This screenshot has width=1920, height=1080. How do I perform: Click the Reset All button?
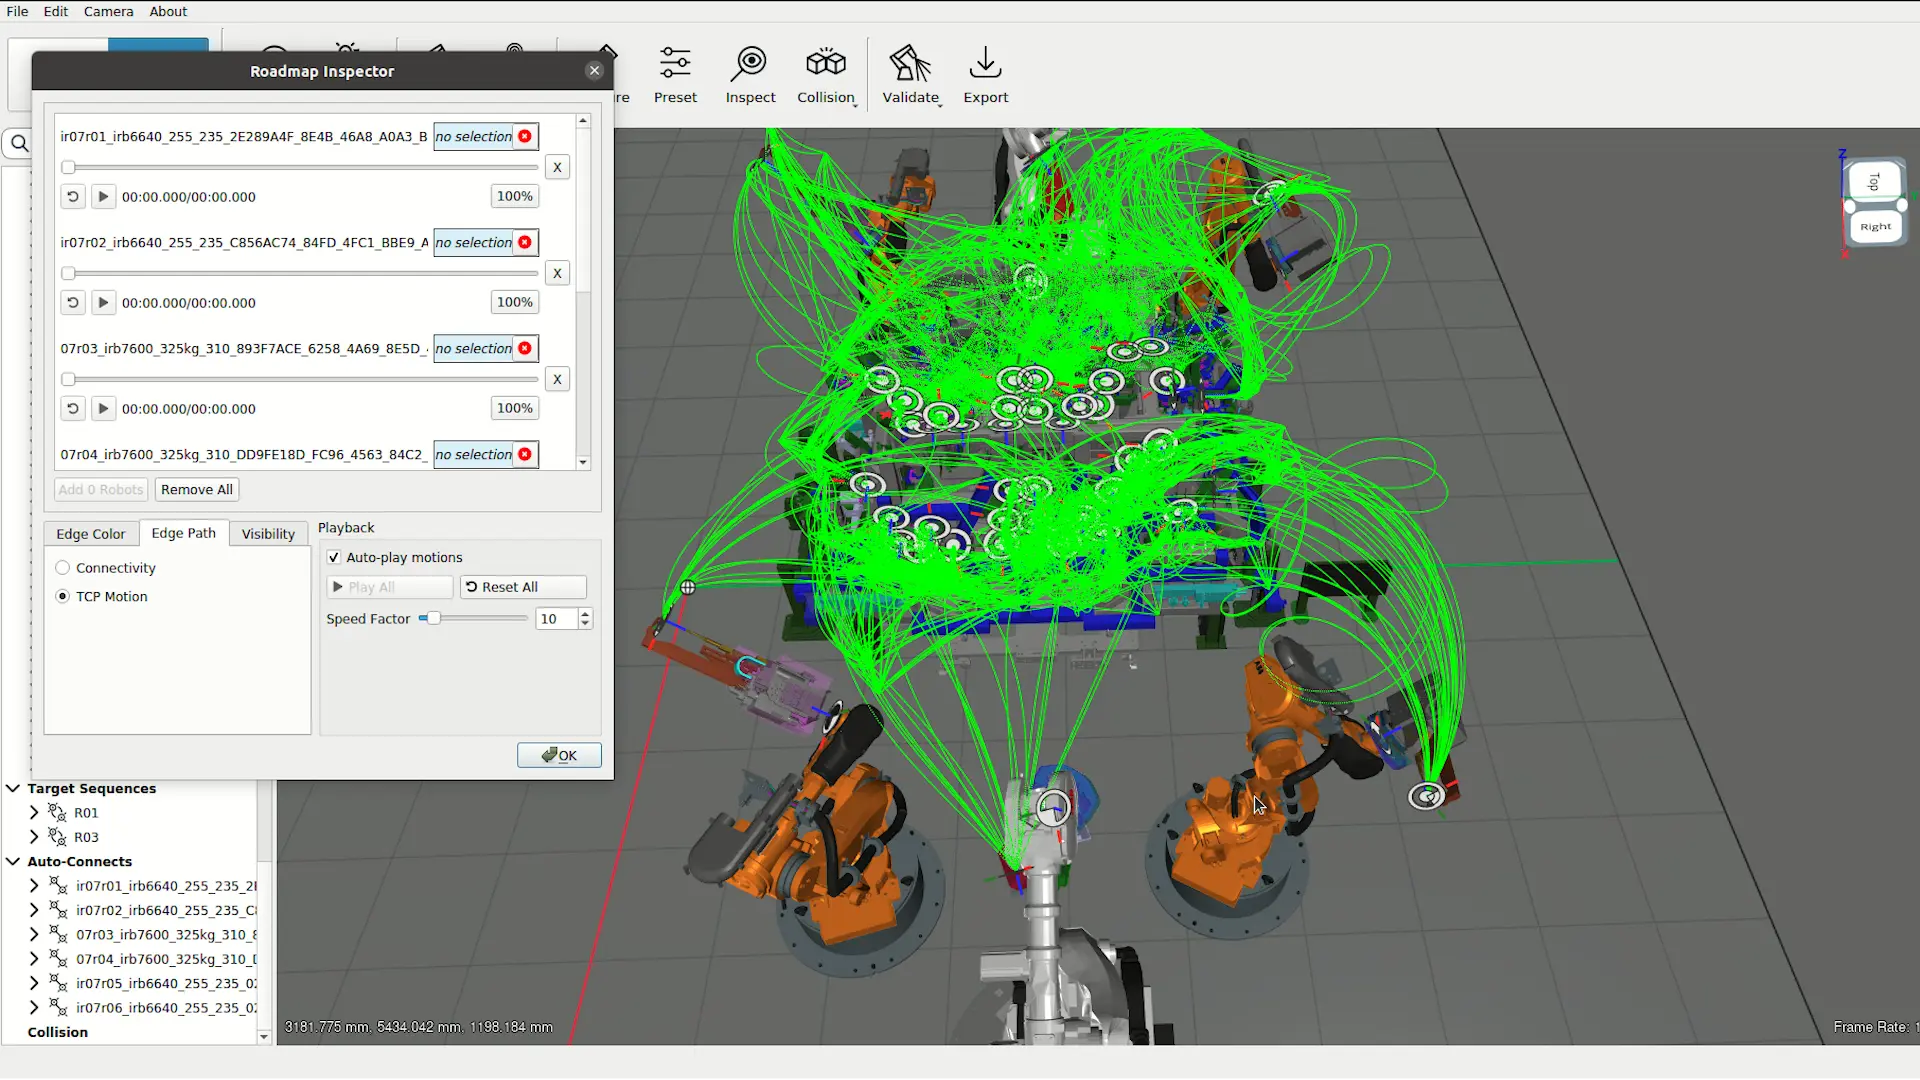coord(523,588)
